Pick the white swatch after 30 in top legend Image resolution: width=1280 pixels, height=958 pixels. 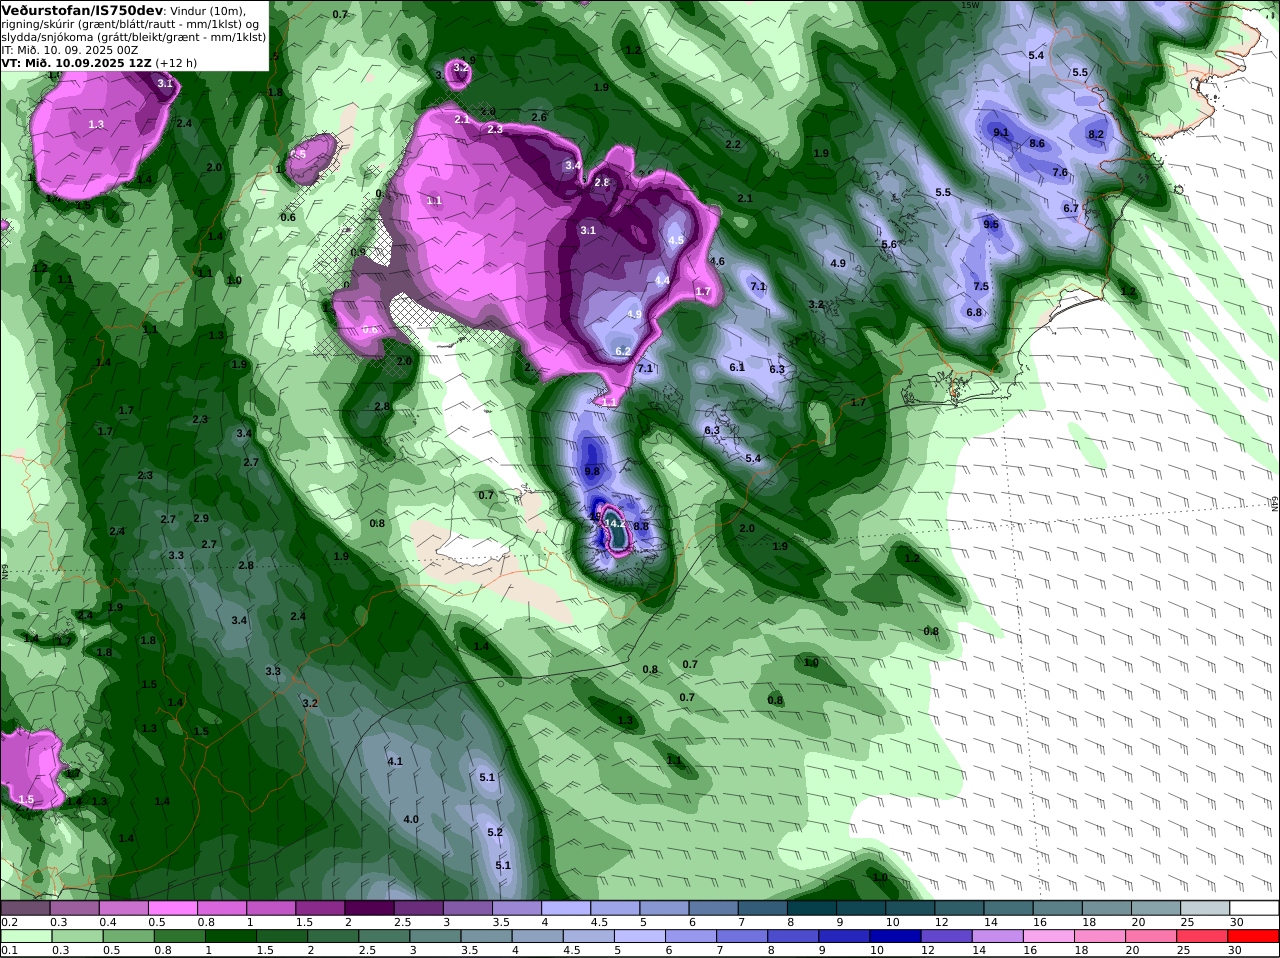click(1255, 908)
